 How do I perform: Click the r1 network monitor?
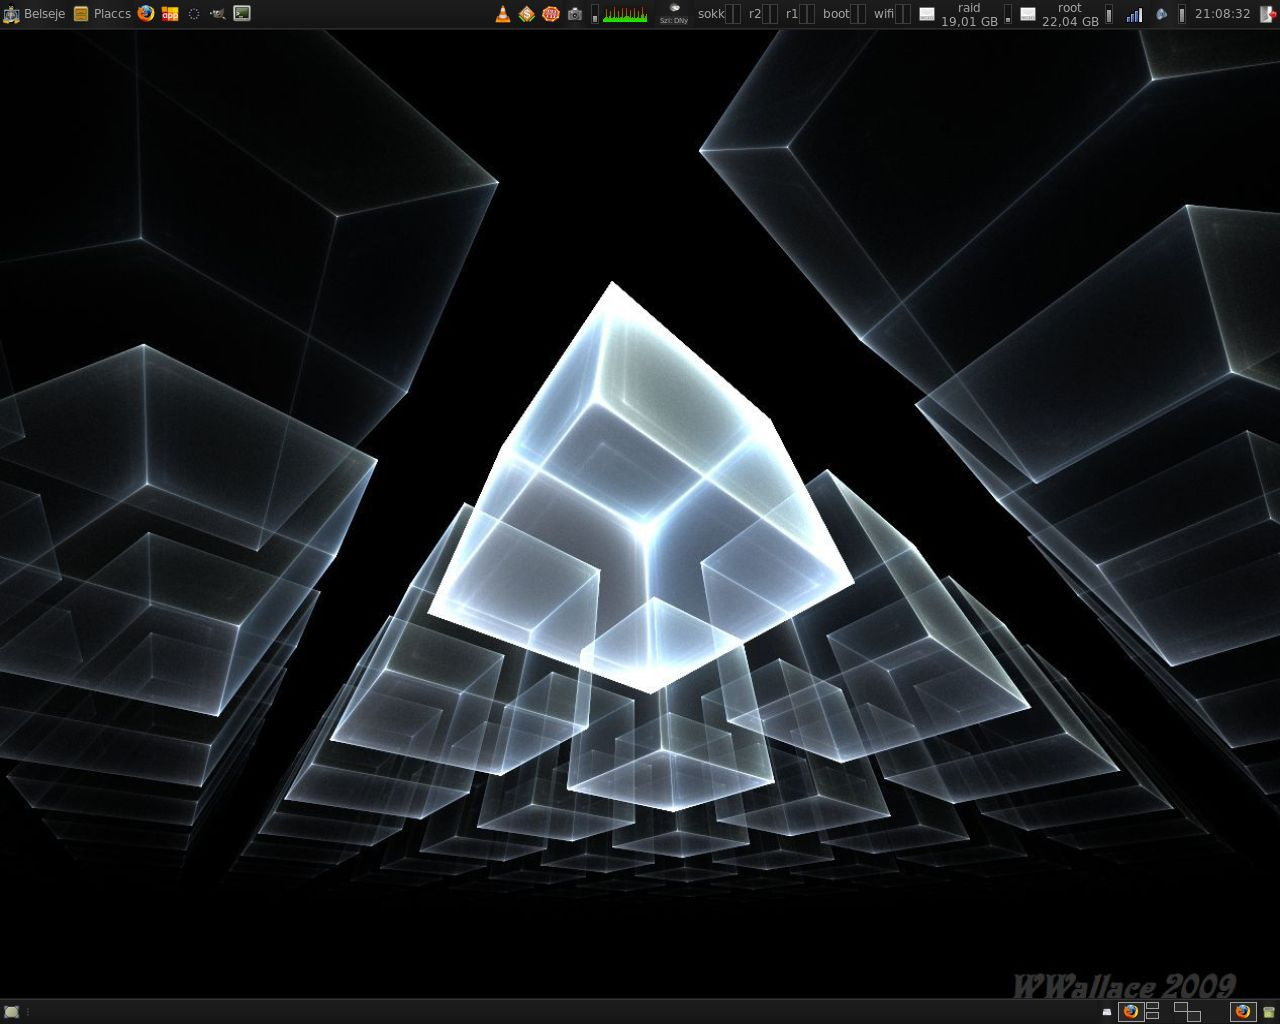point(800,14)
